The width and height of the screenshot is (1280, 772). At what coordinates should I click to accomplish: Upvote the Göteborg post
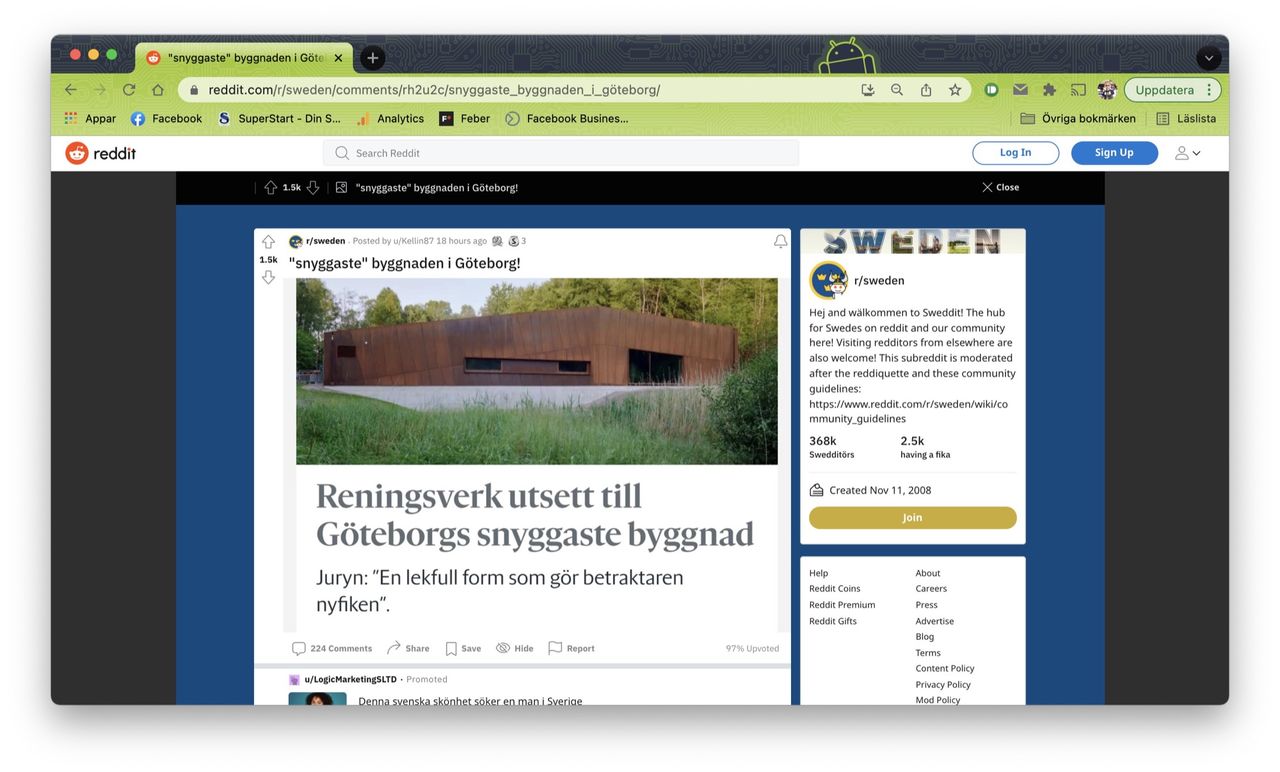[268, 241]
